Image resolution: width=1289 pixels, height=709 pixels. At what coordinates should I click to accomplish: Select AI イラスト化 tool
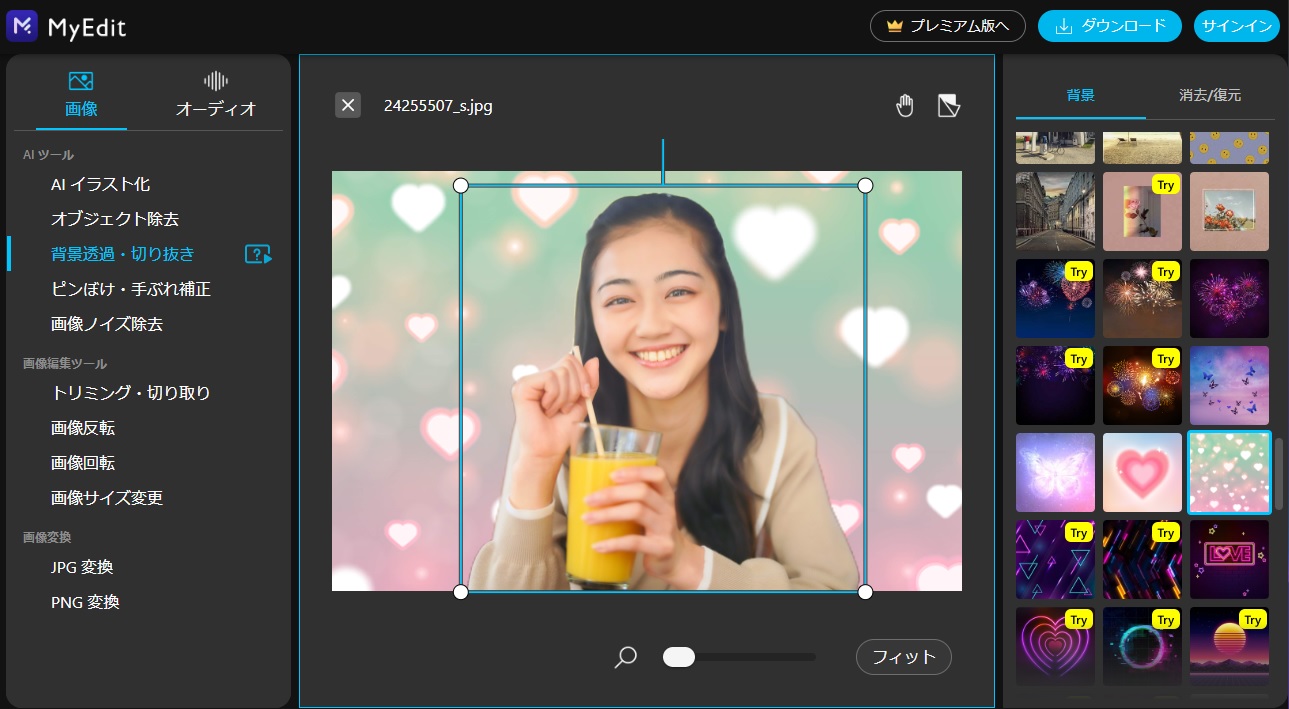pos(101,184)
